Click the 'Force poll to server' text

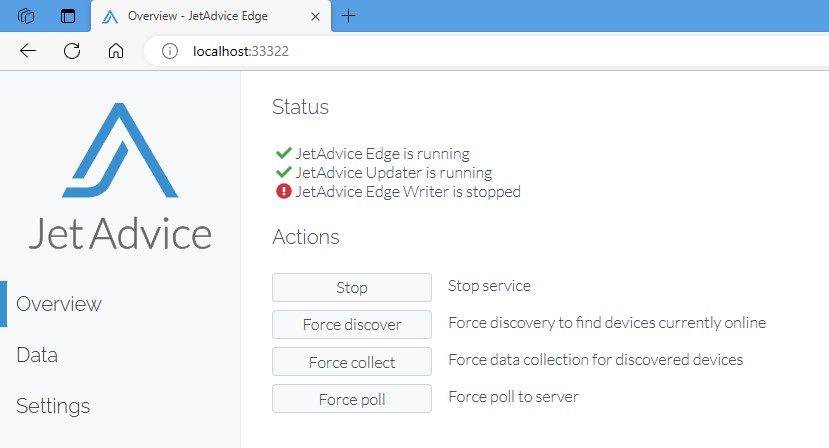(x=513, y=397)
